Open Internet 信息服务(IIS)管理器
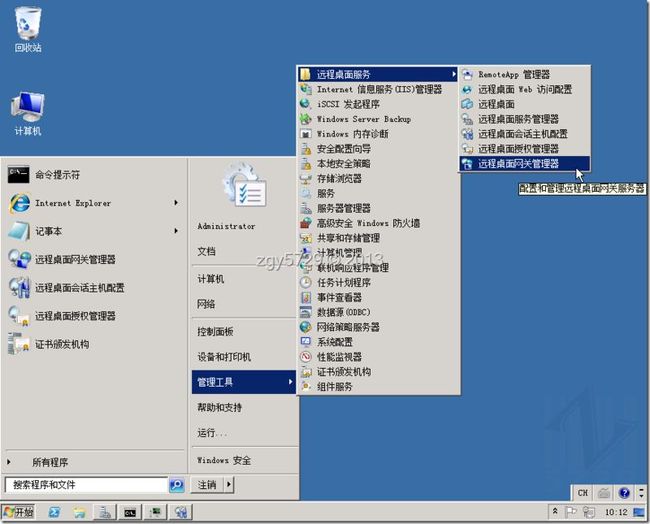Viewport: 650px width, 524px height. point(378,89)
